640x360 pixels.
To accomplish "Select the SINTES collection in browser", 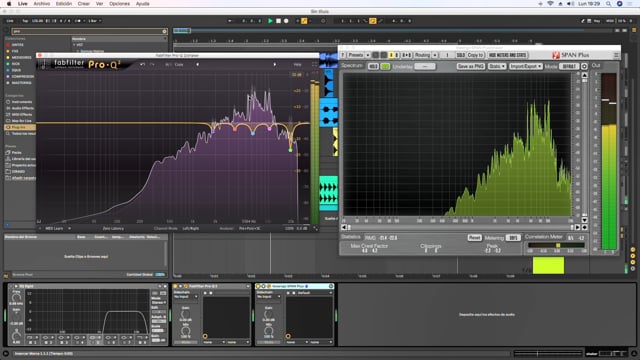I will point(18,45).
